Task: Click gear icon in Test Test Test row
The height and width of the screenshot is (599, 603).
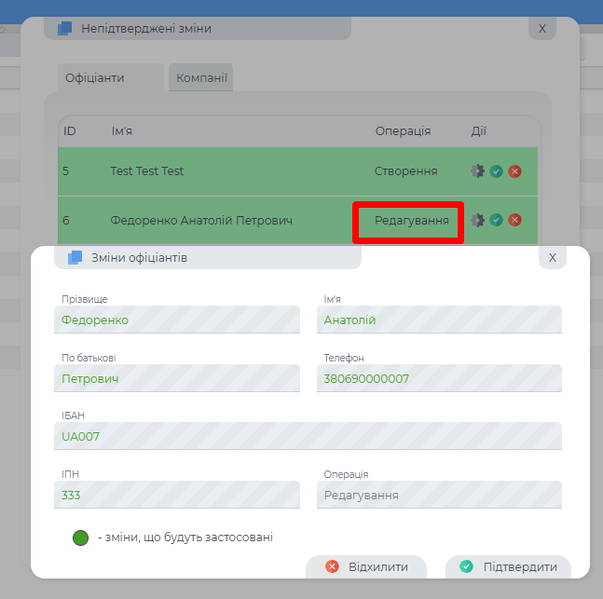Action: [x=477, y=171]
